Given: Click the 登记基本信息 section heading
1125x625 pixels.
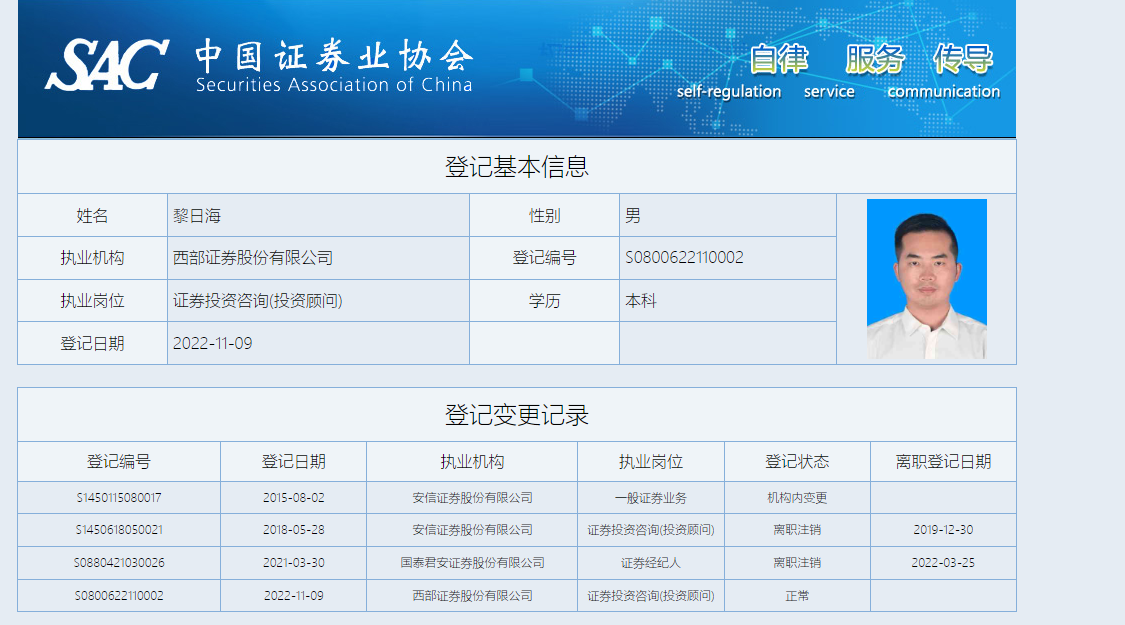Looking at the screenshot, I should point(516,167).
